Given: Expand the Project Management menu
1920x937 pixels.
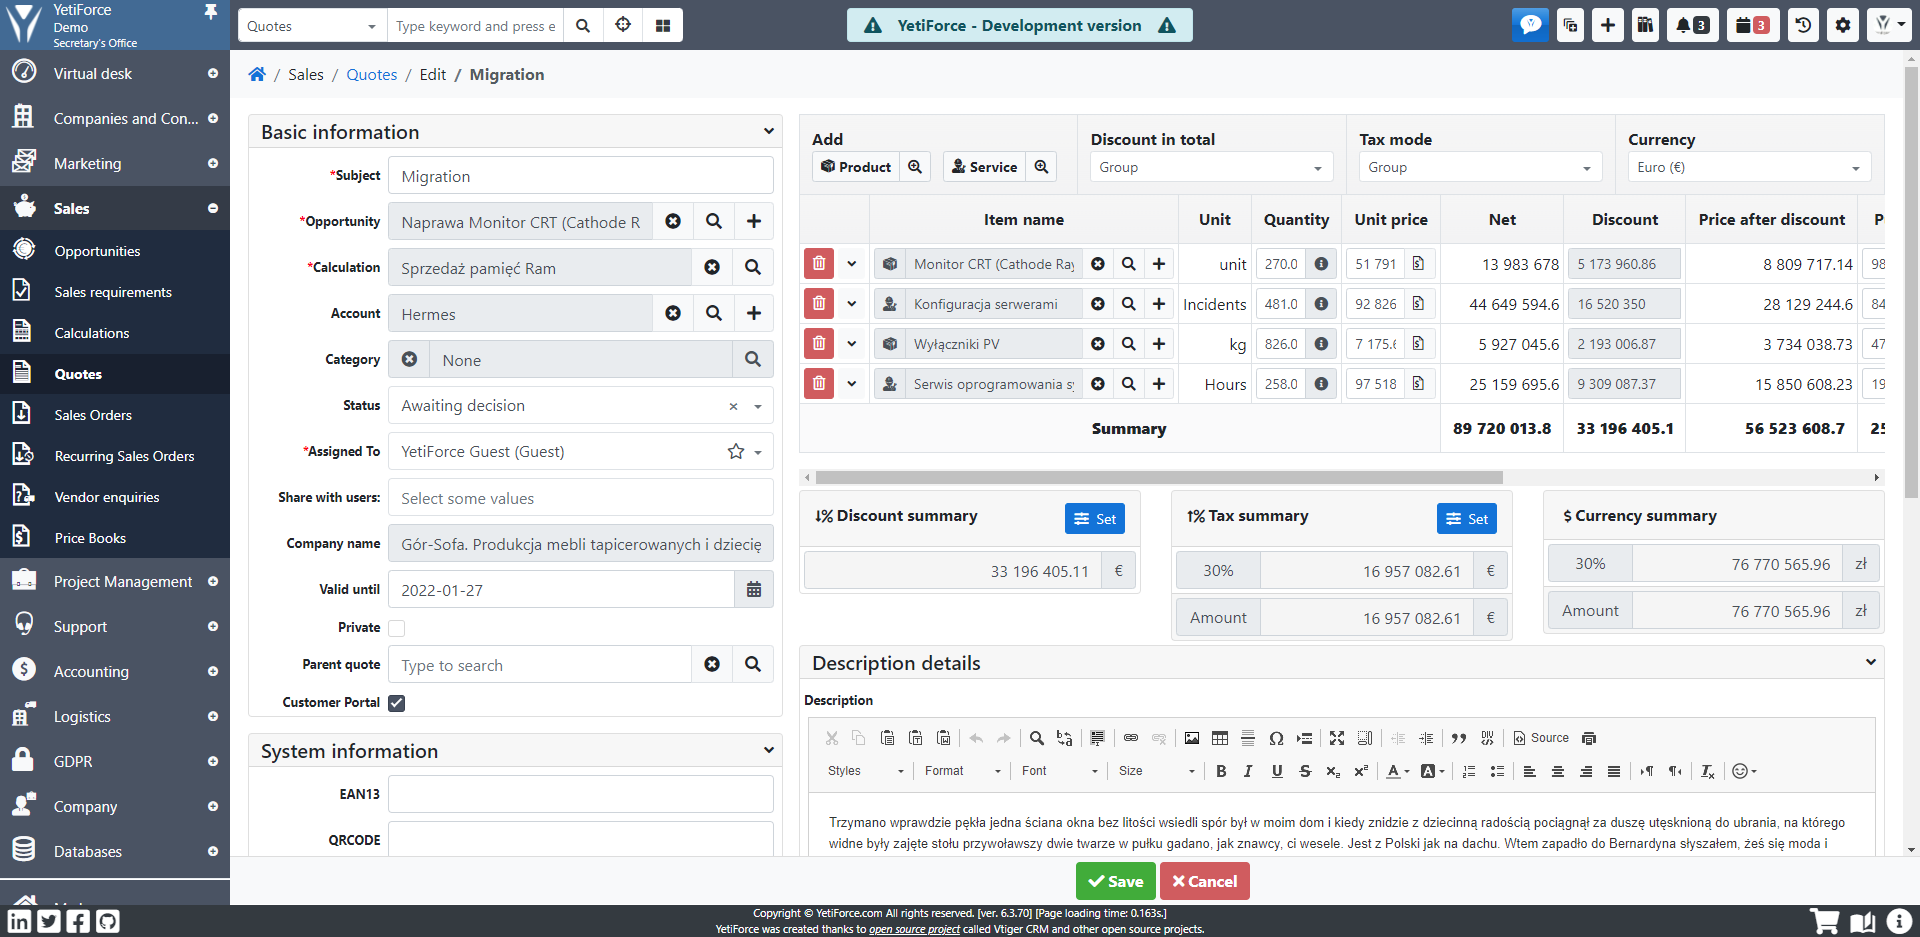Looking at the screenshot, I should [x=115, y=581].
